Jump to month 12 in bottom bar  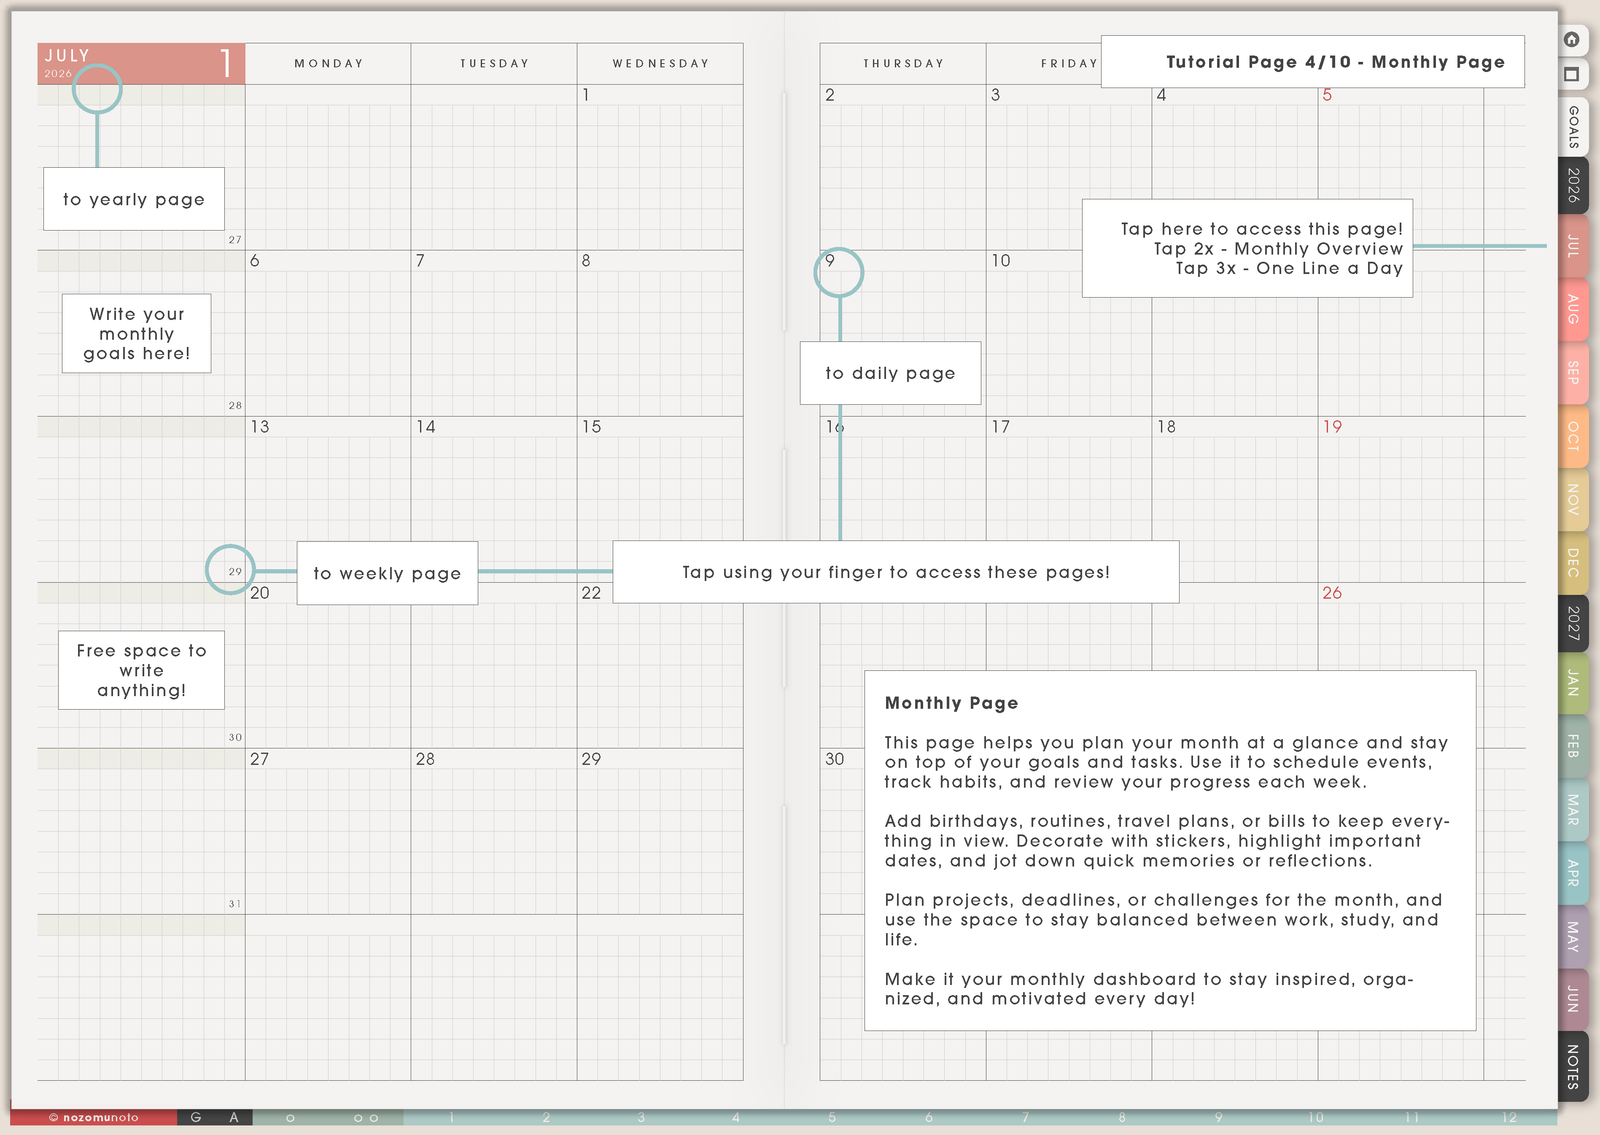pos(1509,1118)
